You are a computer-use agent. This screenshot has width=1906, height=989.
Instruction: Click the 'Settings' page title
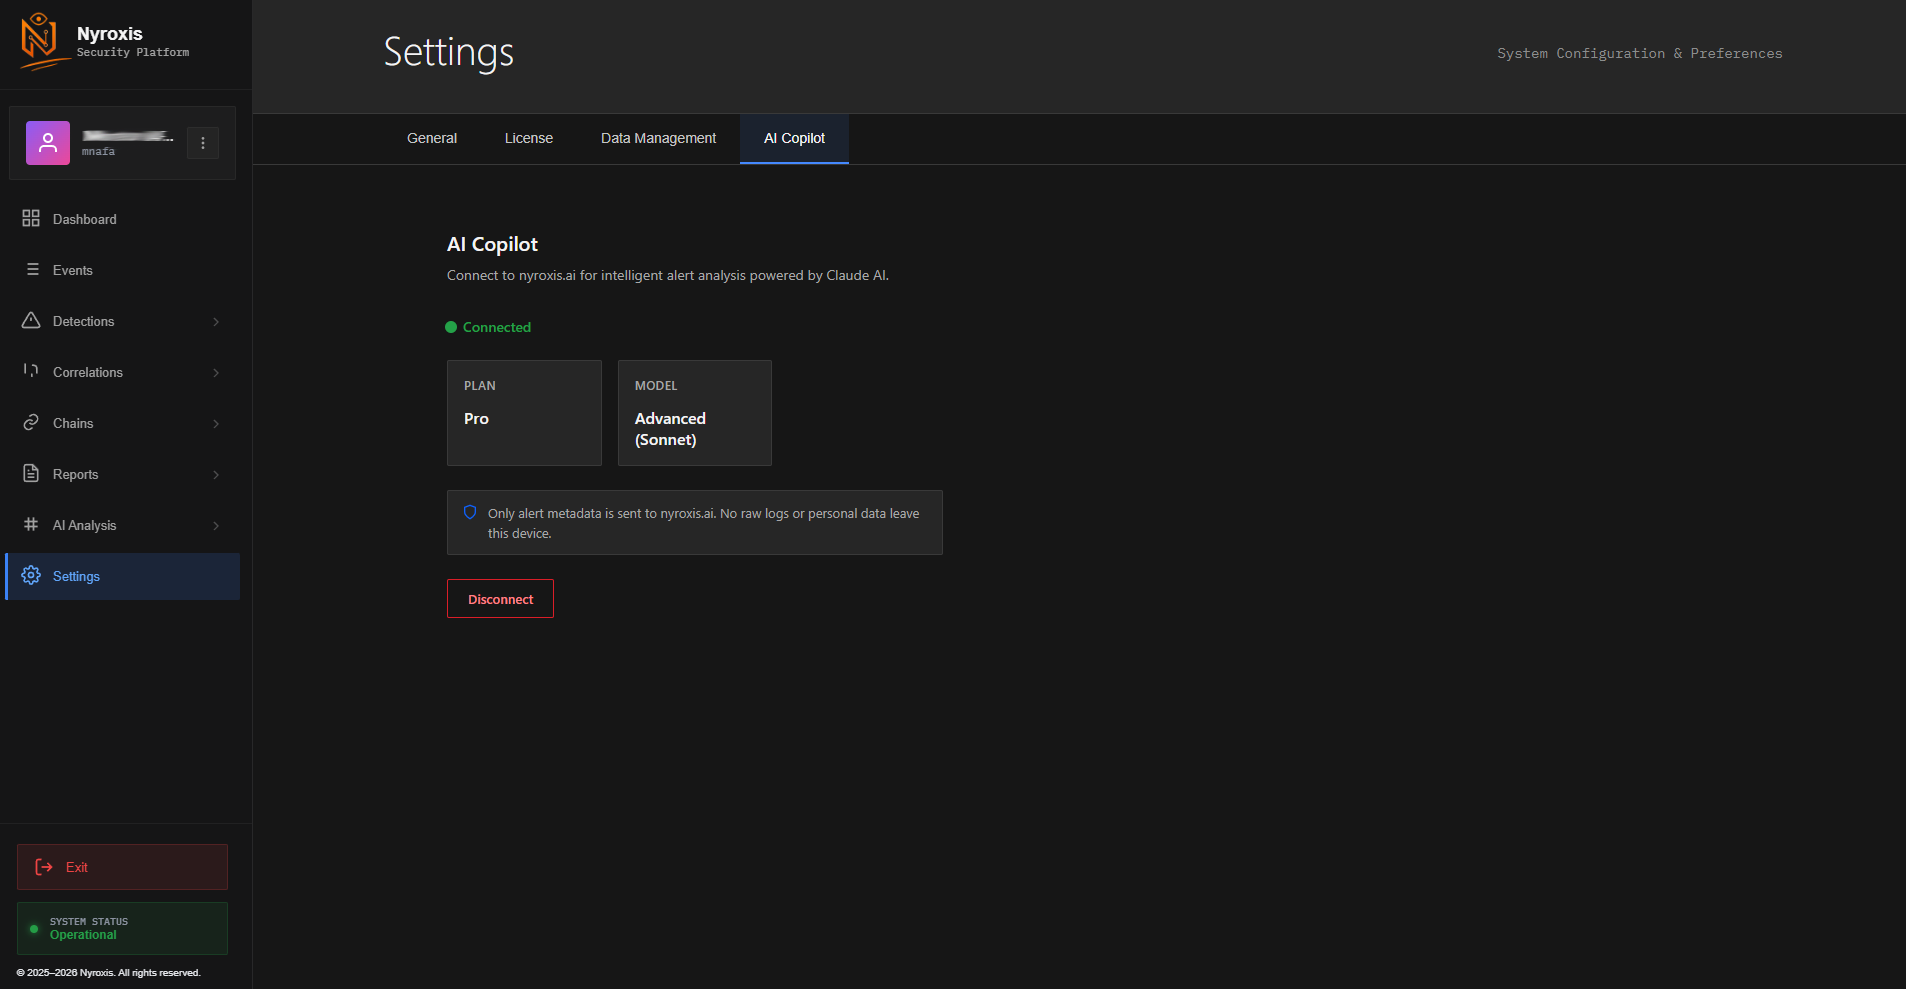point(449,52)
